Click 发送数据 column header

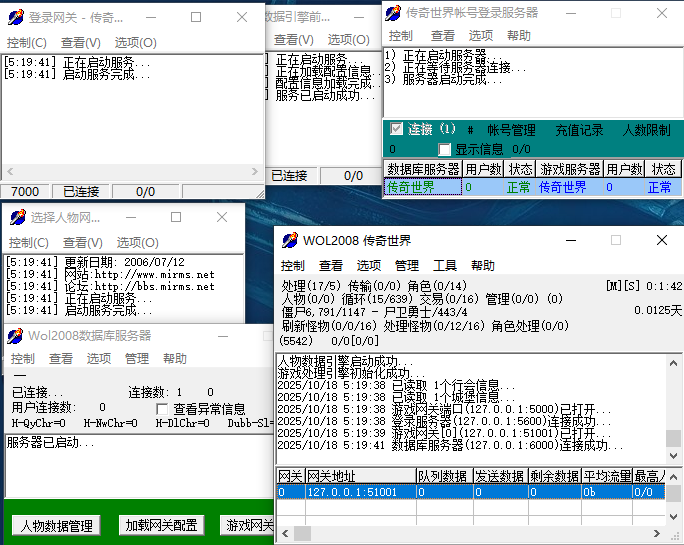[501, 476]
